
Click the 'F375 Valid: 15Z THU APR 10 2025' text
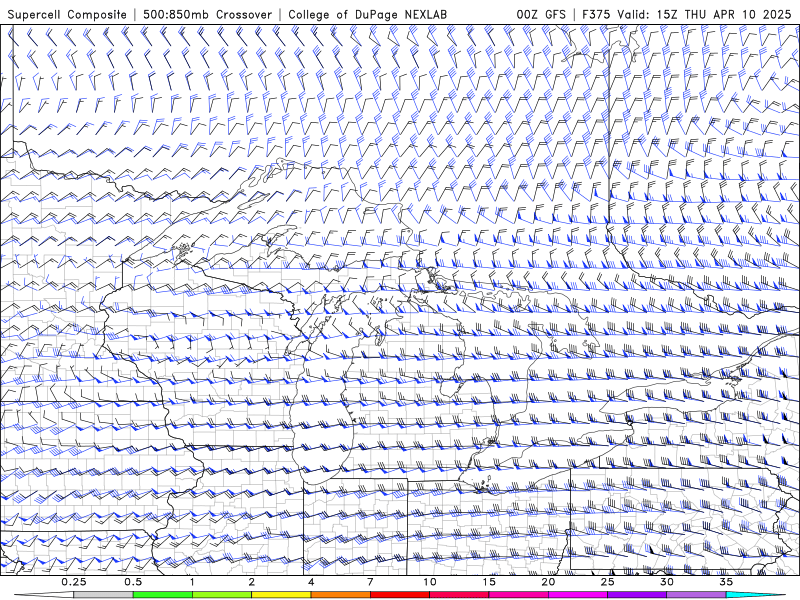tap(686, 14)
